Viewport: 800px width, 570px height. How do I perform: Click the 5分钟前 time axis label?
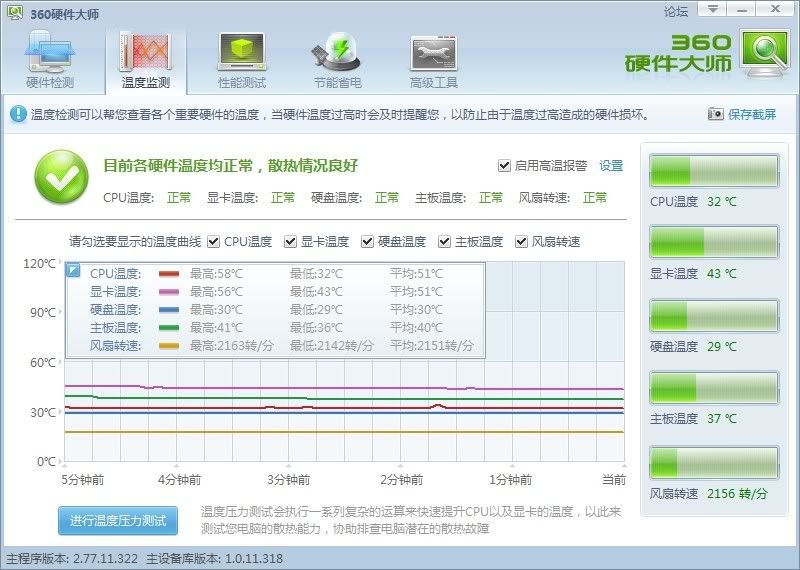pyautogui.click(x=83, y=480)
